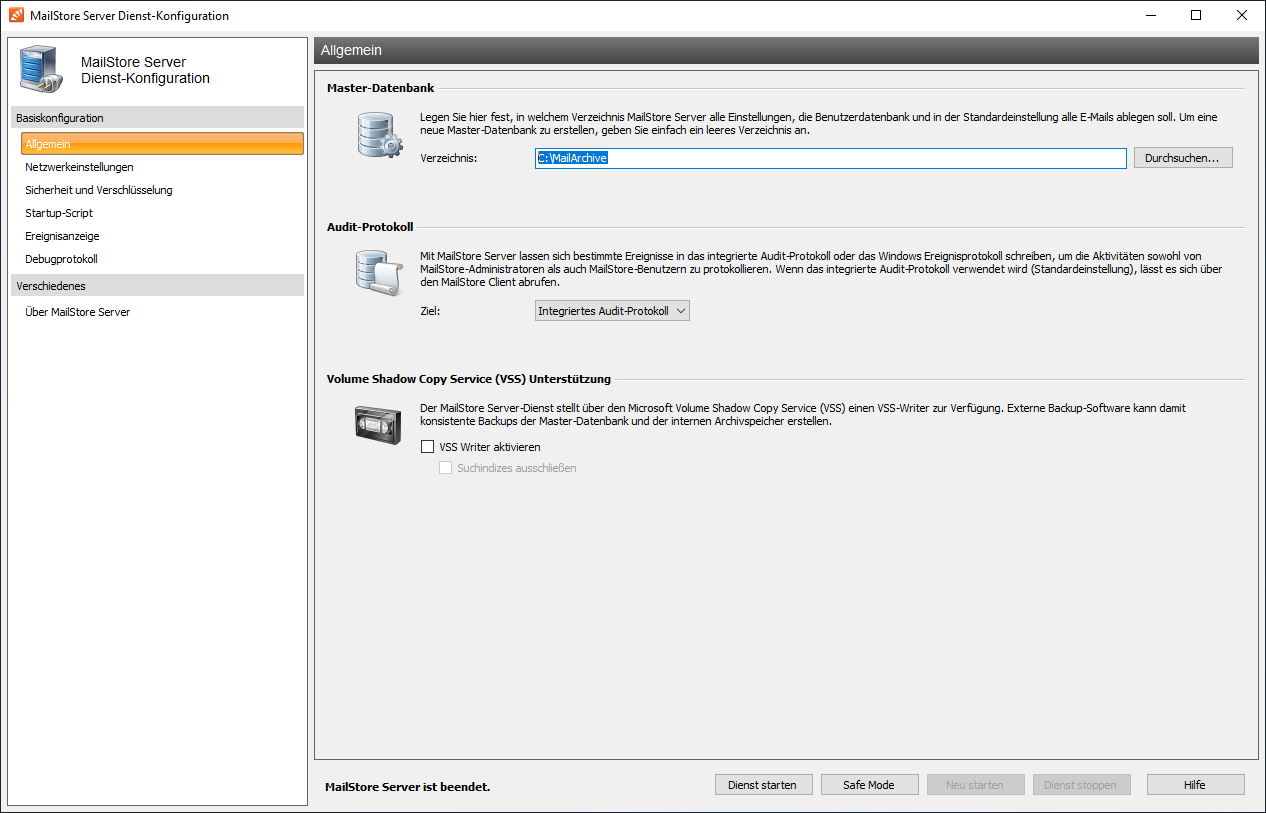Click the Dienst stoppen button

pos(1081,785)
